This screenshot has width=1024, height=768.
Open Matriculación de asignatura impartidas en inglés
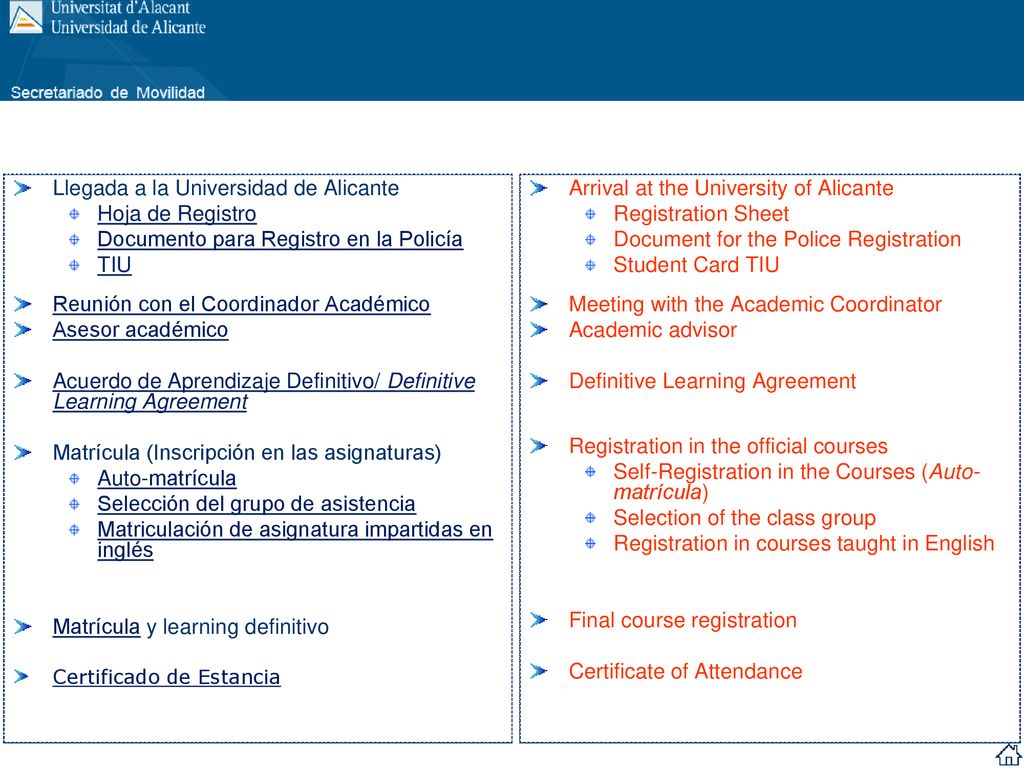click(295, 539)
